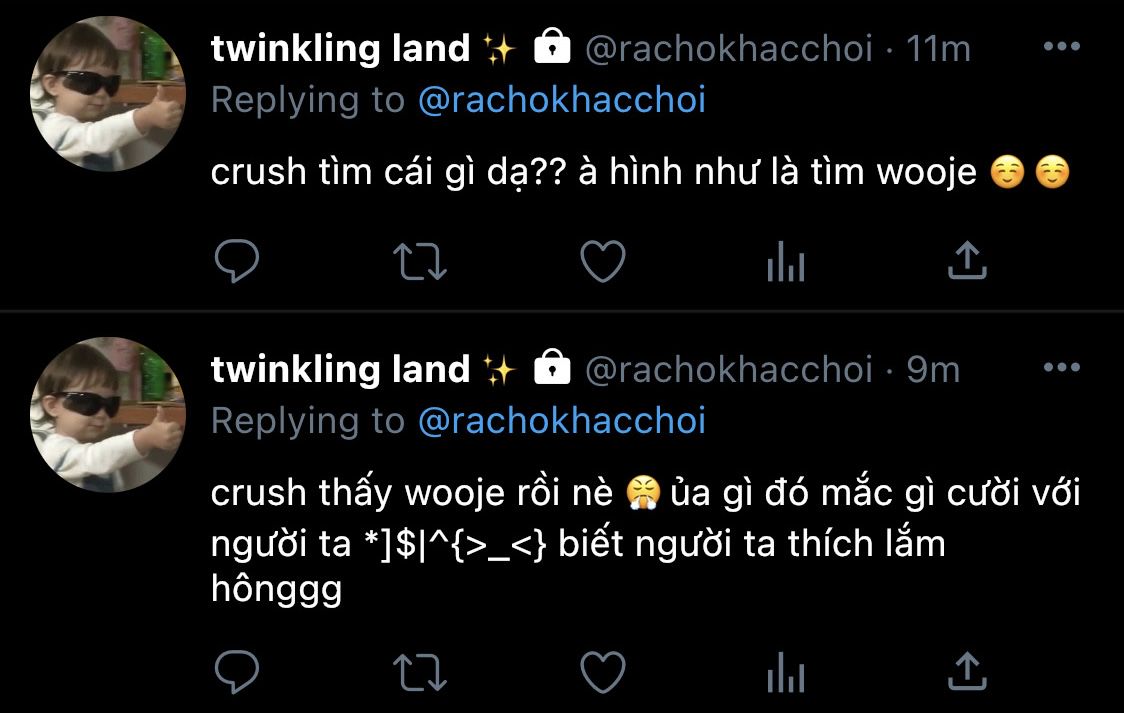
Task: Reply to the first tweet about tìm wooje
Action: (237, 261)
